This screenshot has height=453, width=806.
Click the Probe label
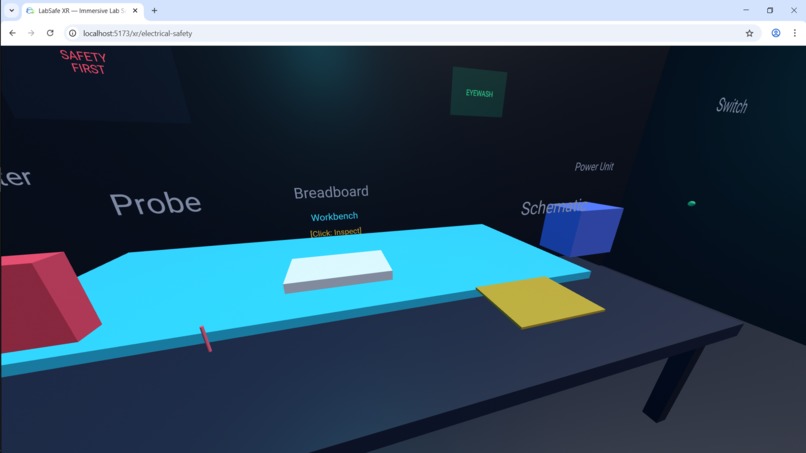click(x=156, y=204)
